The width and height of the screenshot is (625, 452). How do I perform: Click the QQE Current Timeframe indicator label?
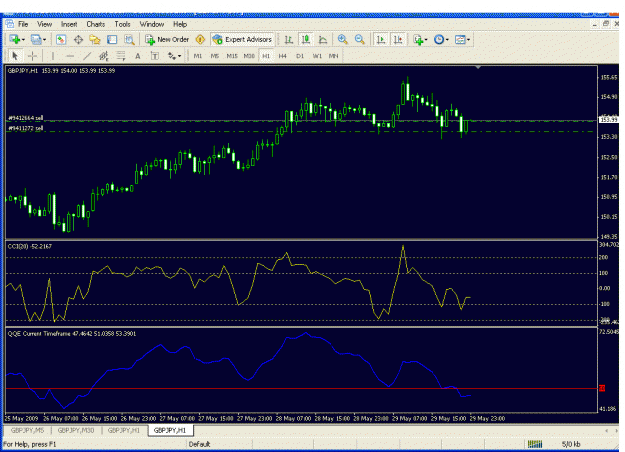coord(72,334)
